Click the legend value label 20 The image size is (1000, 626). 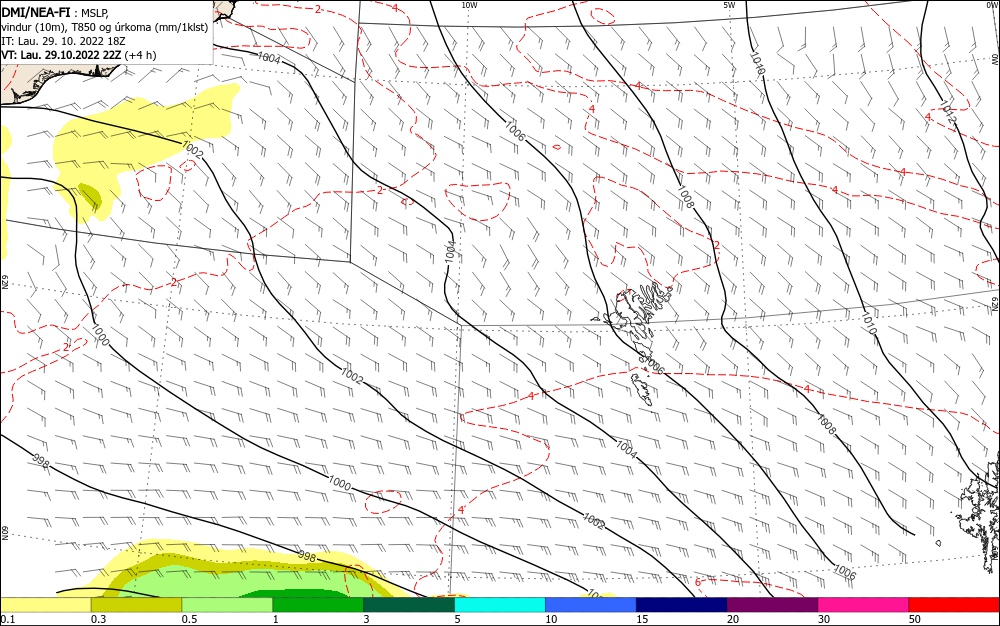(733, 619)
